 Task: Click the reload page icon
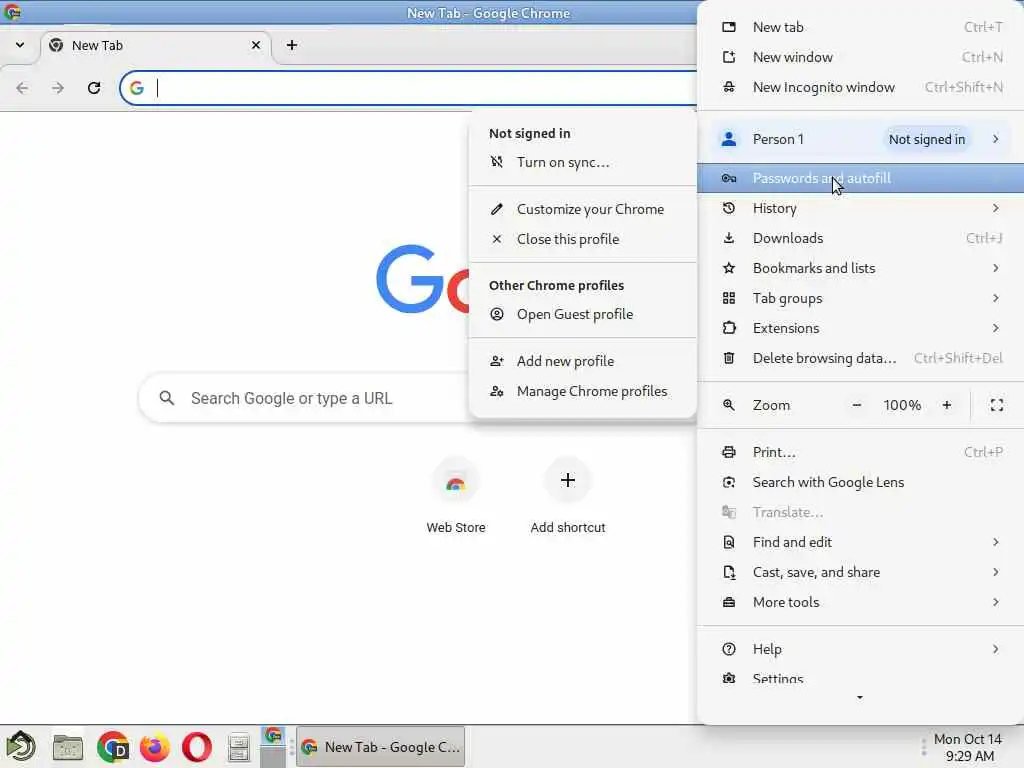coord(94,88)
